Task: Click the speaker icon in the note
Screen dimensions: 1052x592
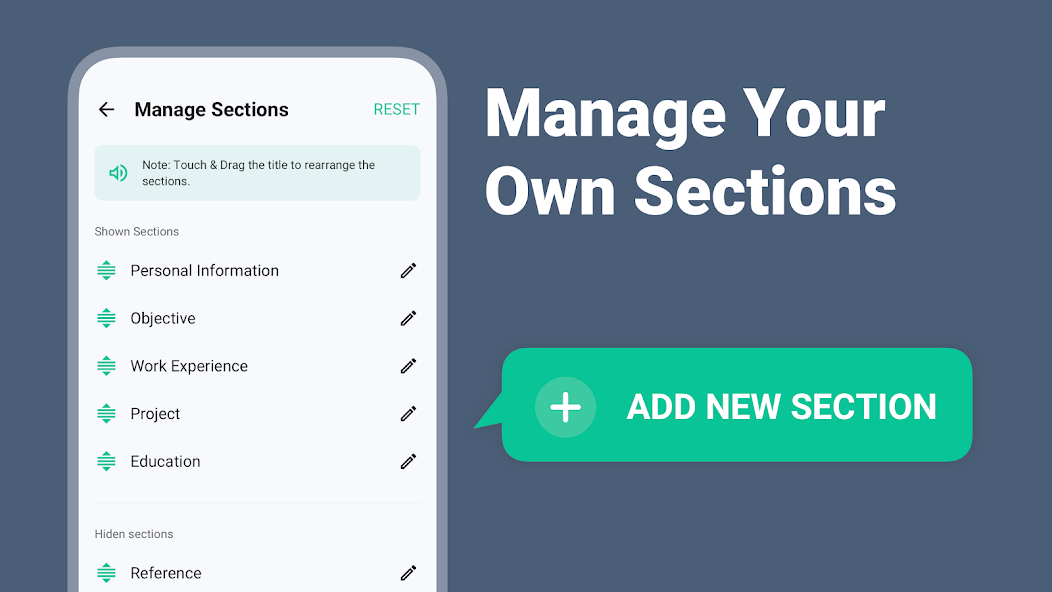Action: (x=118, y=173)
